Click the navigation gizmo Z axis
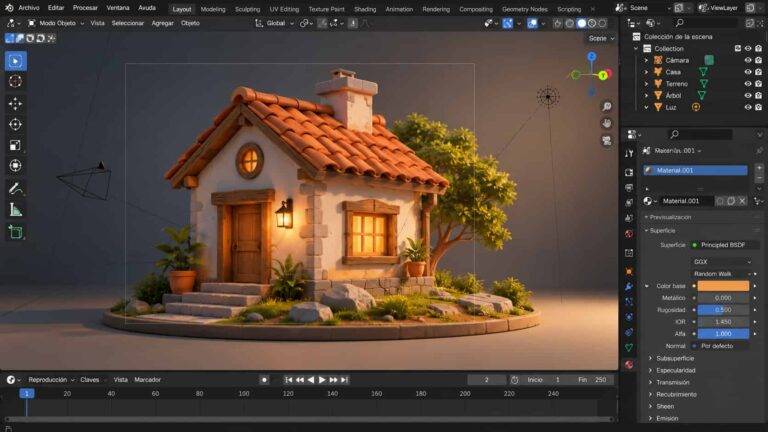Viewport: 768px width, 432px height. [592, 57]
